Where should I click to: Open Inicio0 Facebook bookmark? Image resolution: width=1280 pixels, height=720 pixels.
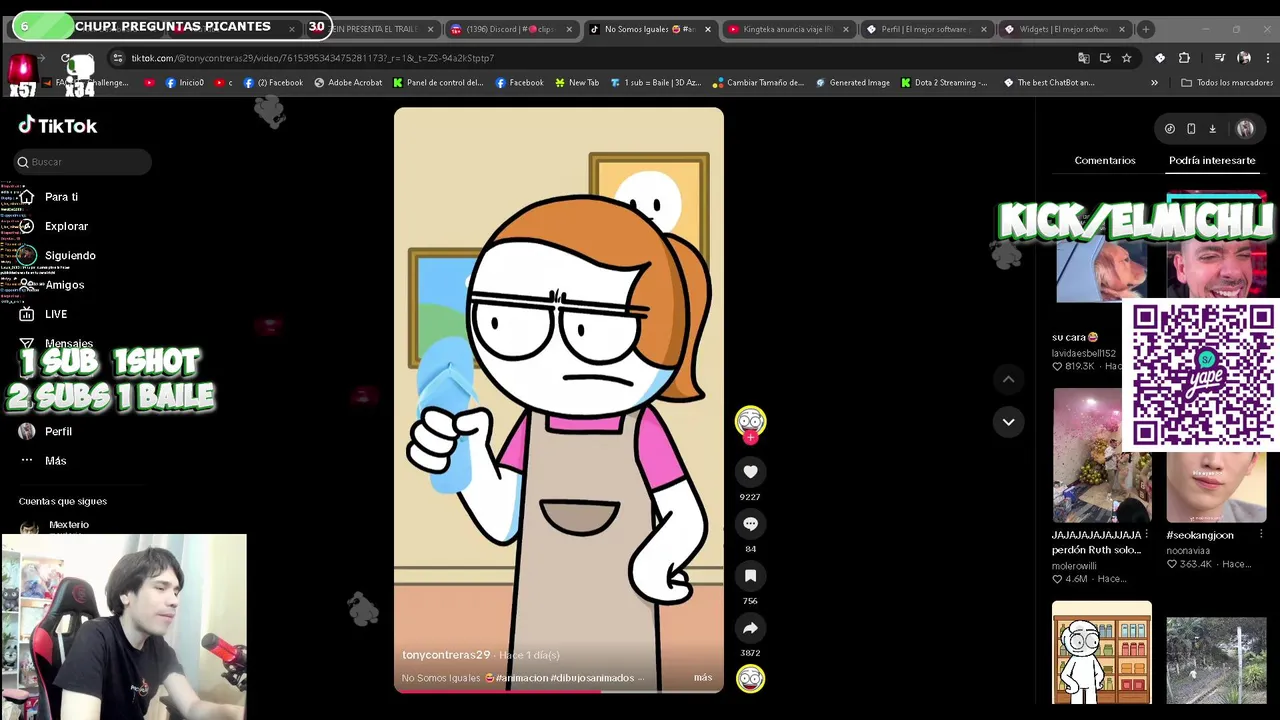tap(184, 83)
